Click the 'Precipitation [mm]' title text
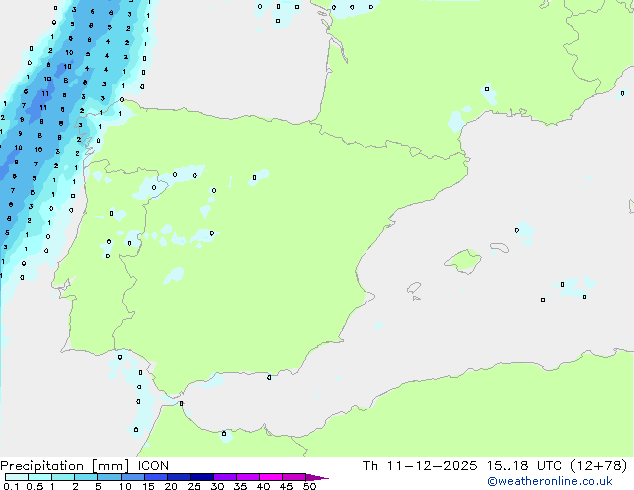The height and width of the screenshot is (490, 634). [65, 466]
